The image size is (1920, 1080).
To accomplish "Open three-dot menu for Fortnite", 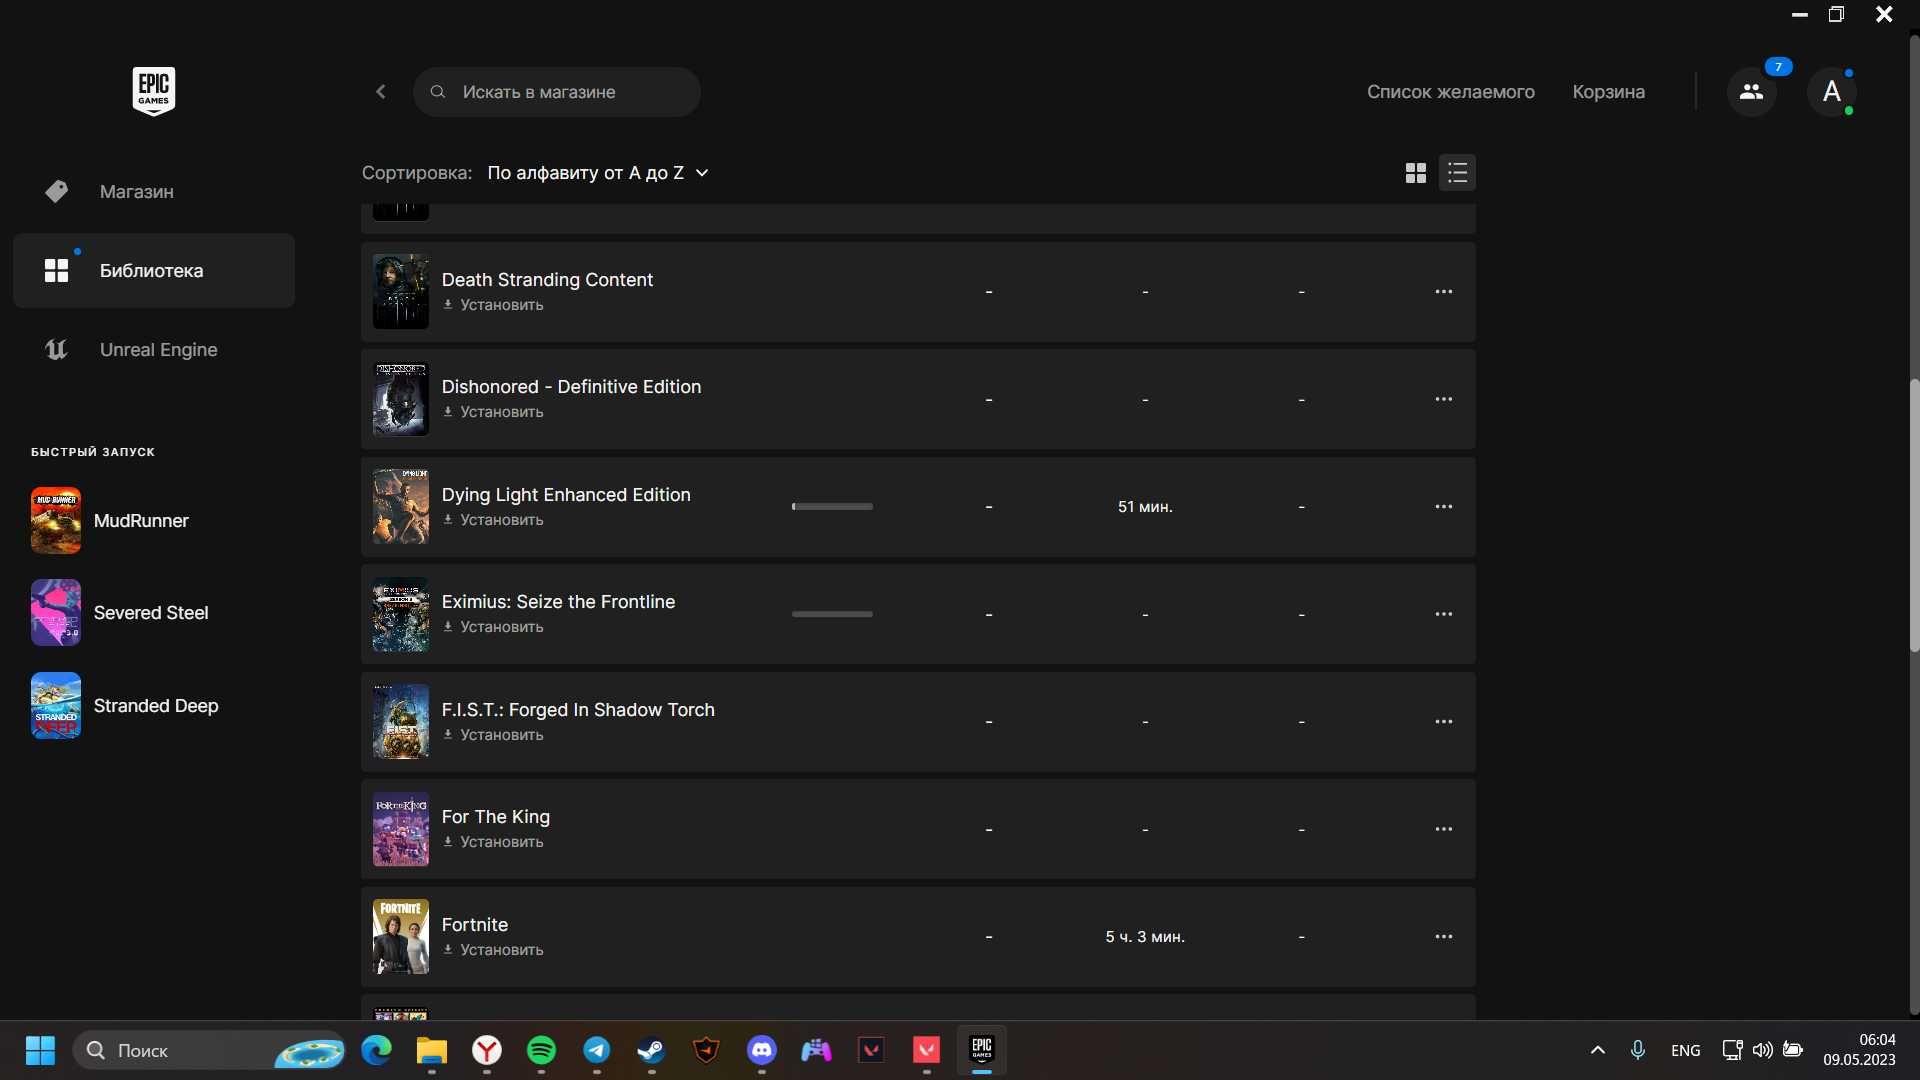I will tap(1443, 936).
